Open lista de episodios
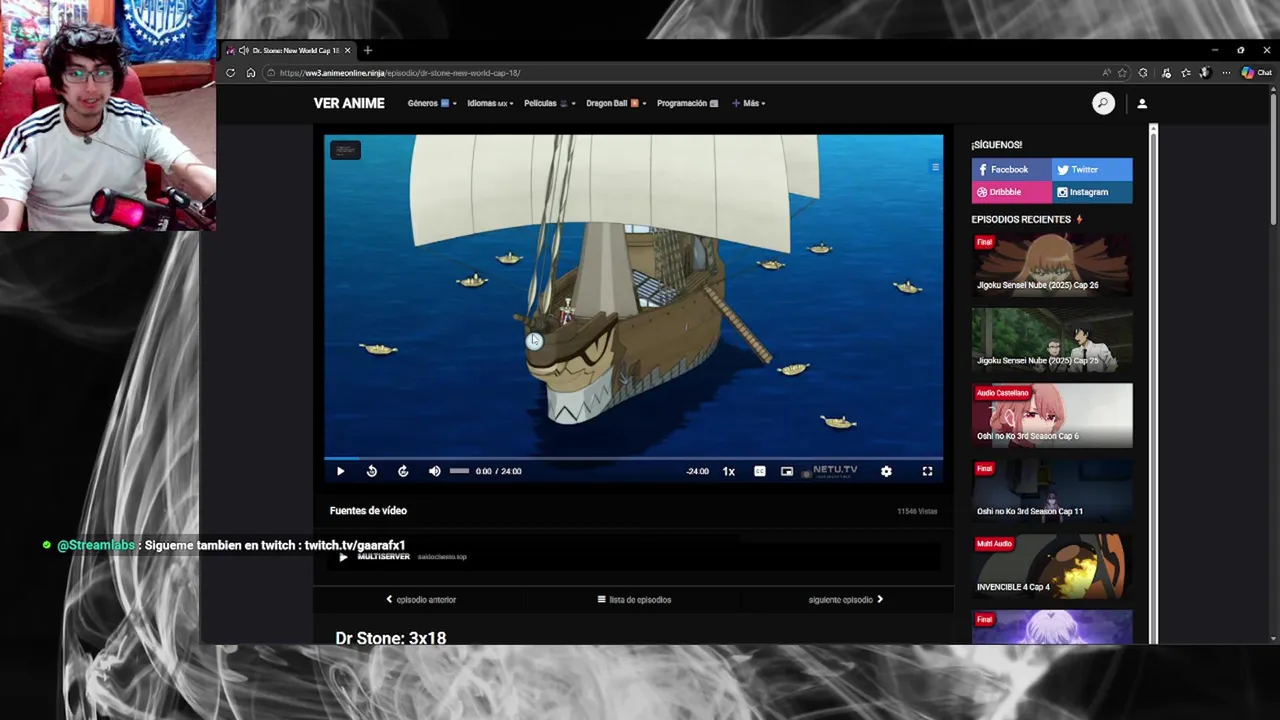 [634, 600]
